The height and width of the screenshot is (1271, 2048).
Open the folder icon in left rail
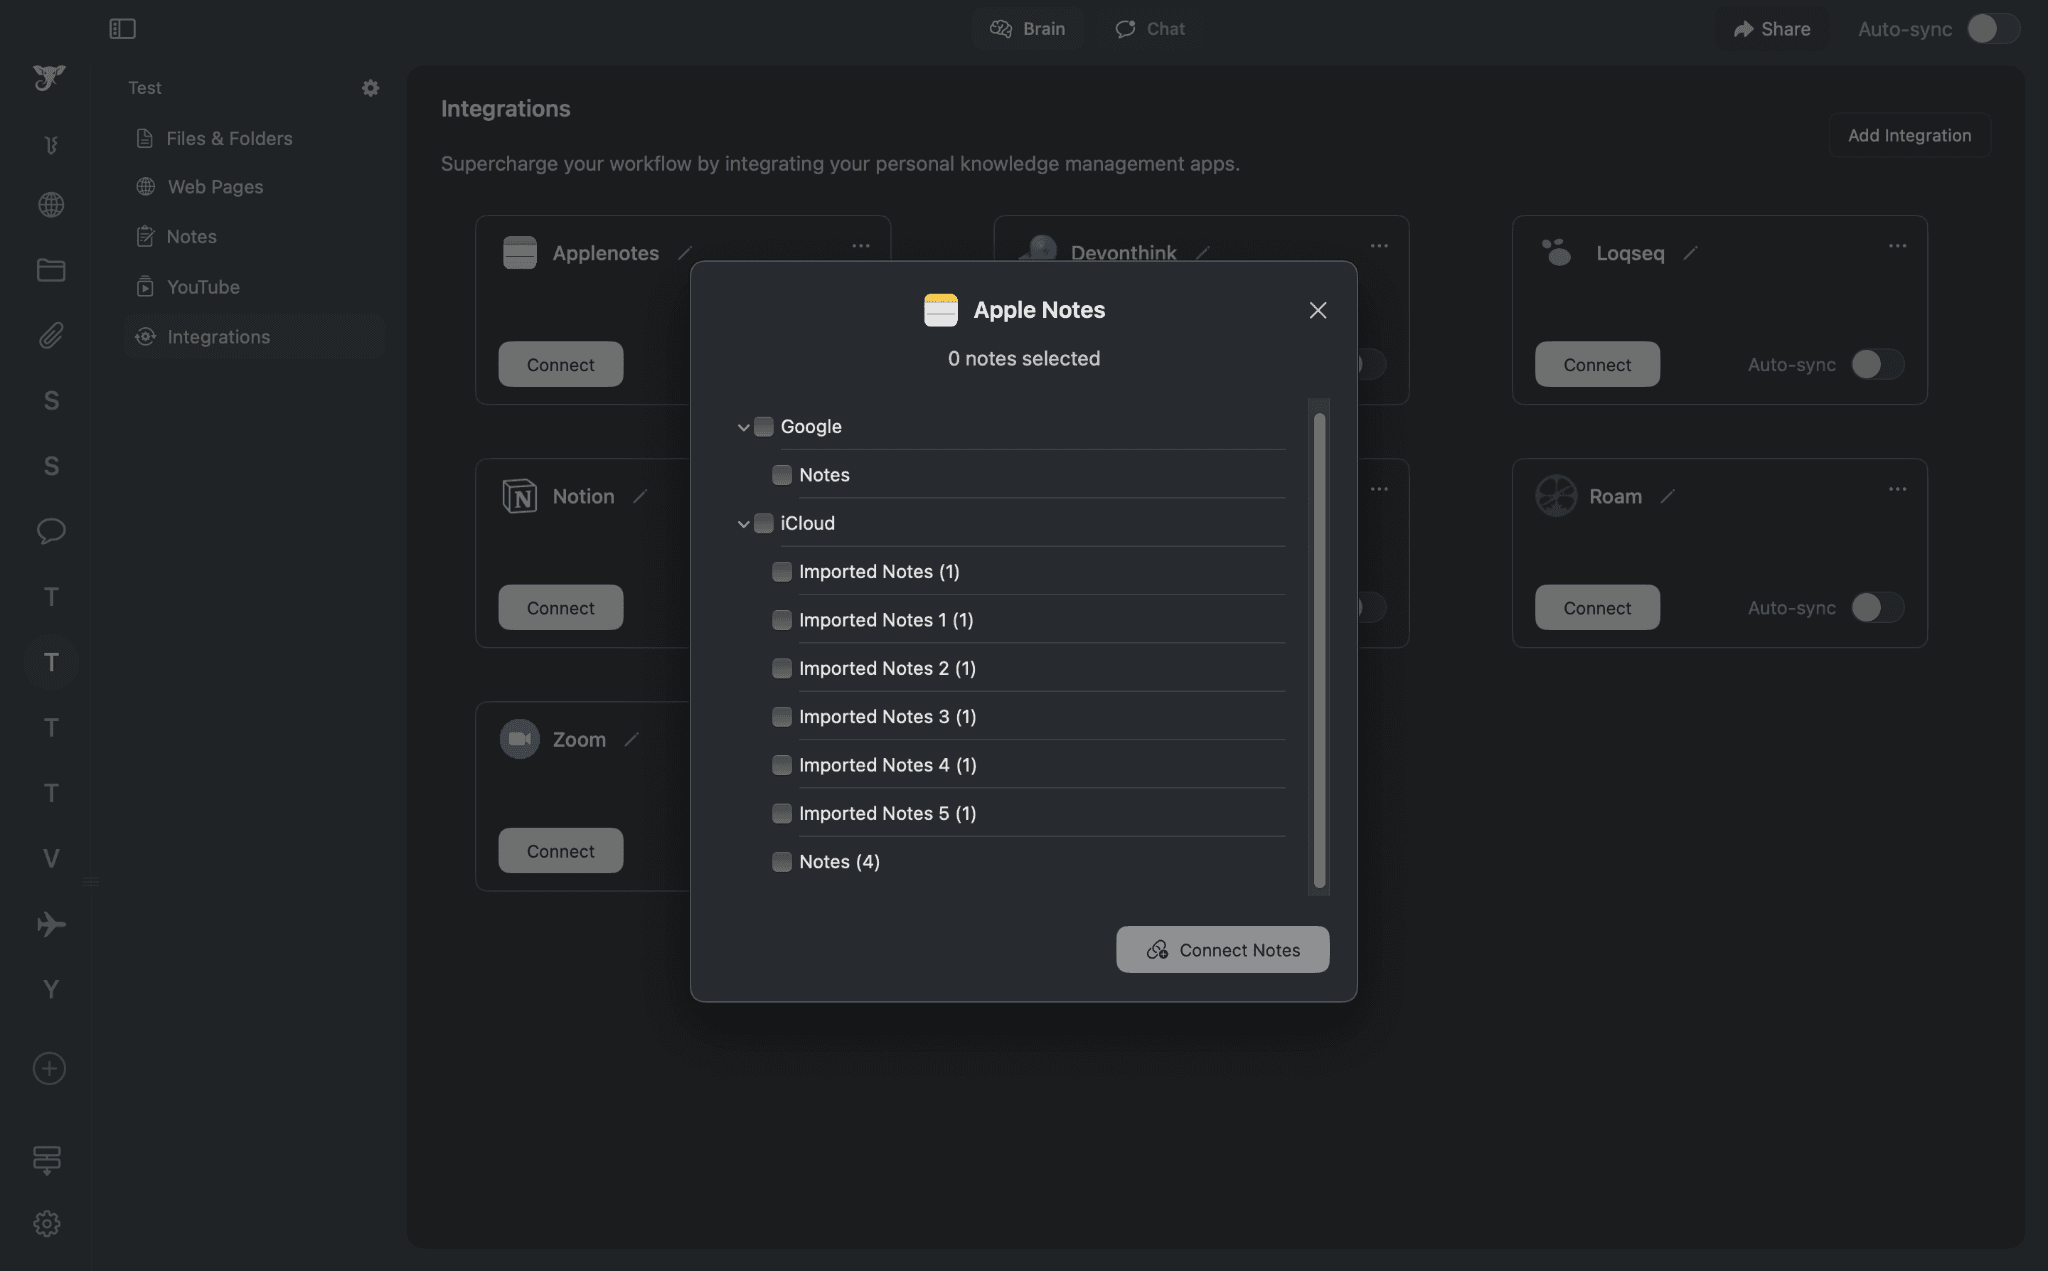pos(51,270)
